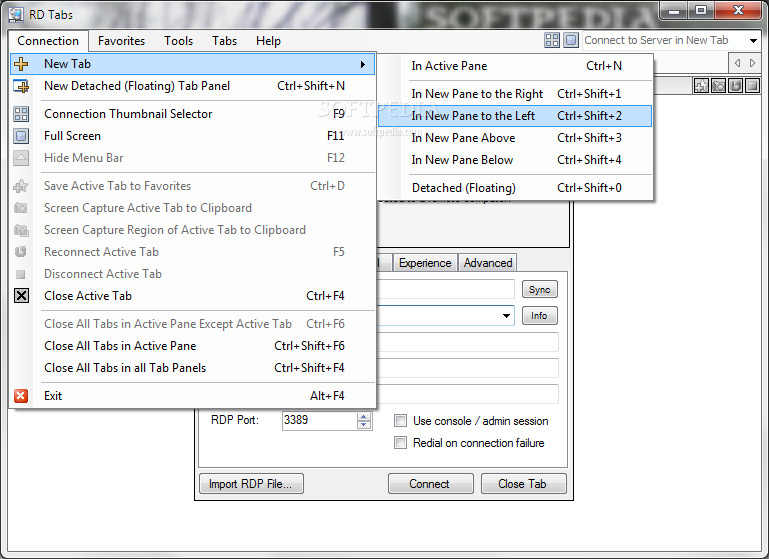
Task: Click the text field beside the Sync button
Action: click(445, 289)
